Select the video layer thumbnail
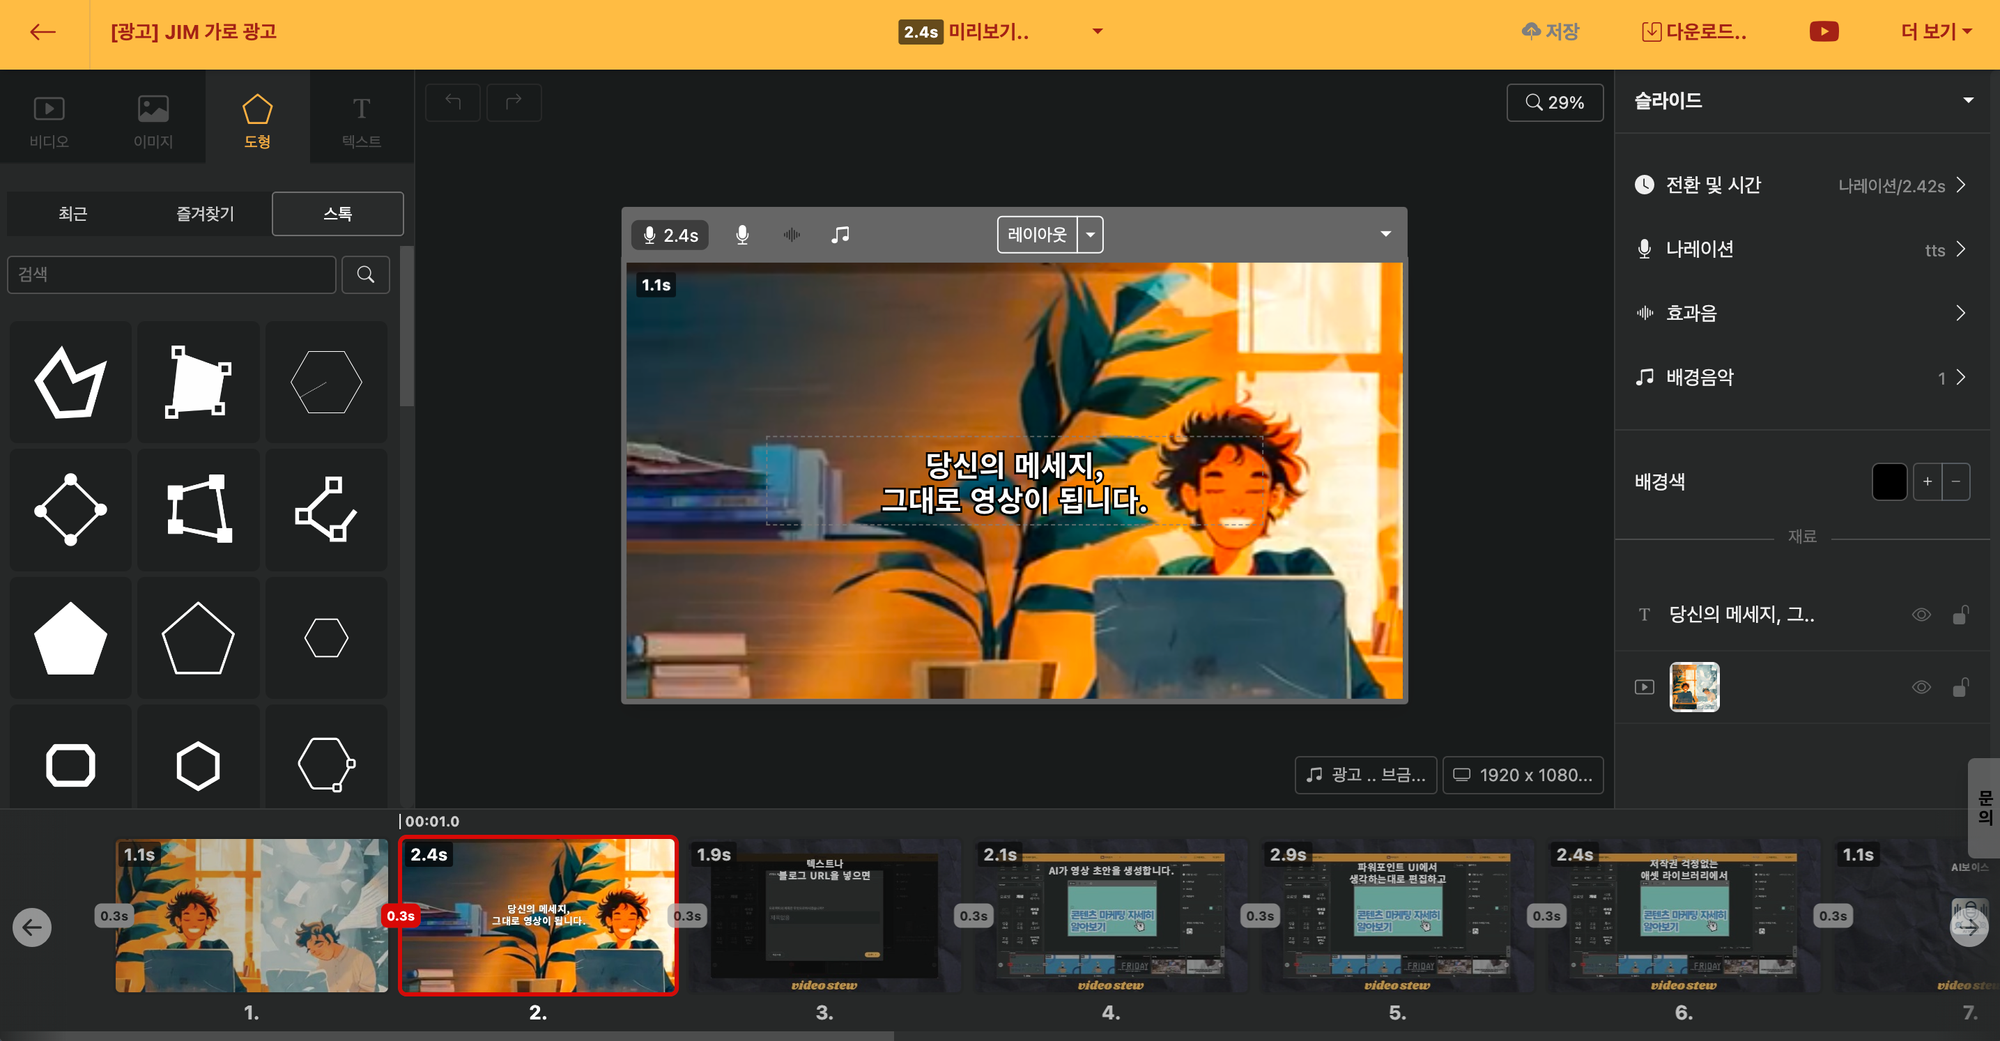 1695,687
